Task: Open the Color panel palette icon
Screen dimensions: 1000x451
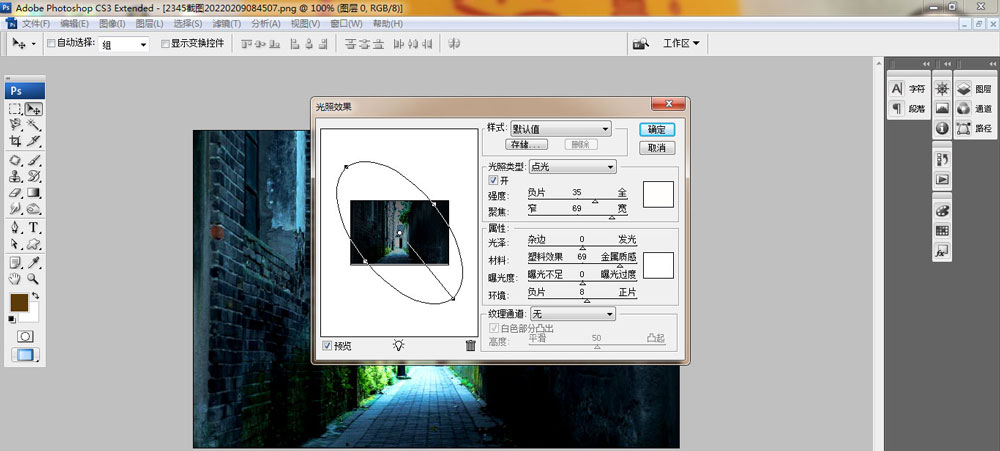Action: click(942, 211)
